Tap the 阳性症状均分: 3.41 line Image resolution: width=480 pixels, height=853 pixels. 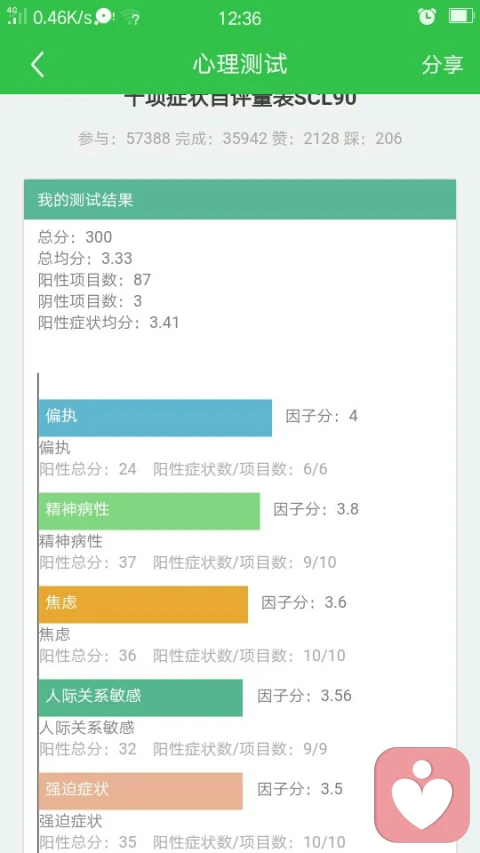pyautogui.click(x=109, y=323)
